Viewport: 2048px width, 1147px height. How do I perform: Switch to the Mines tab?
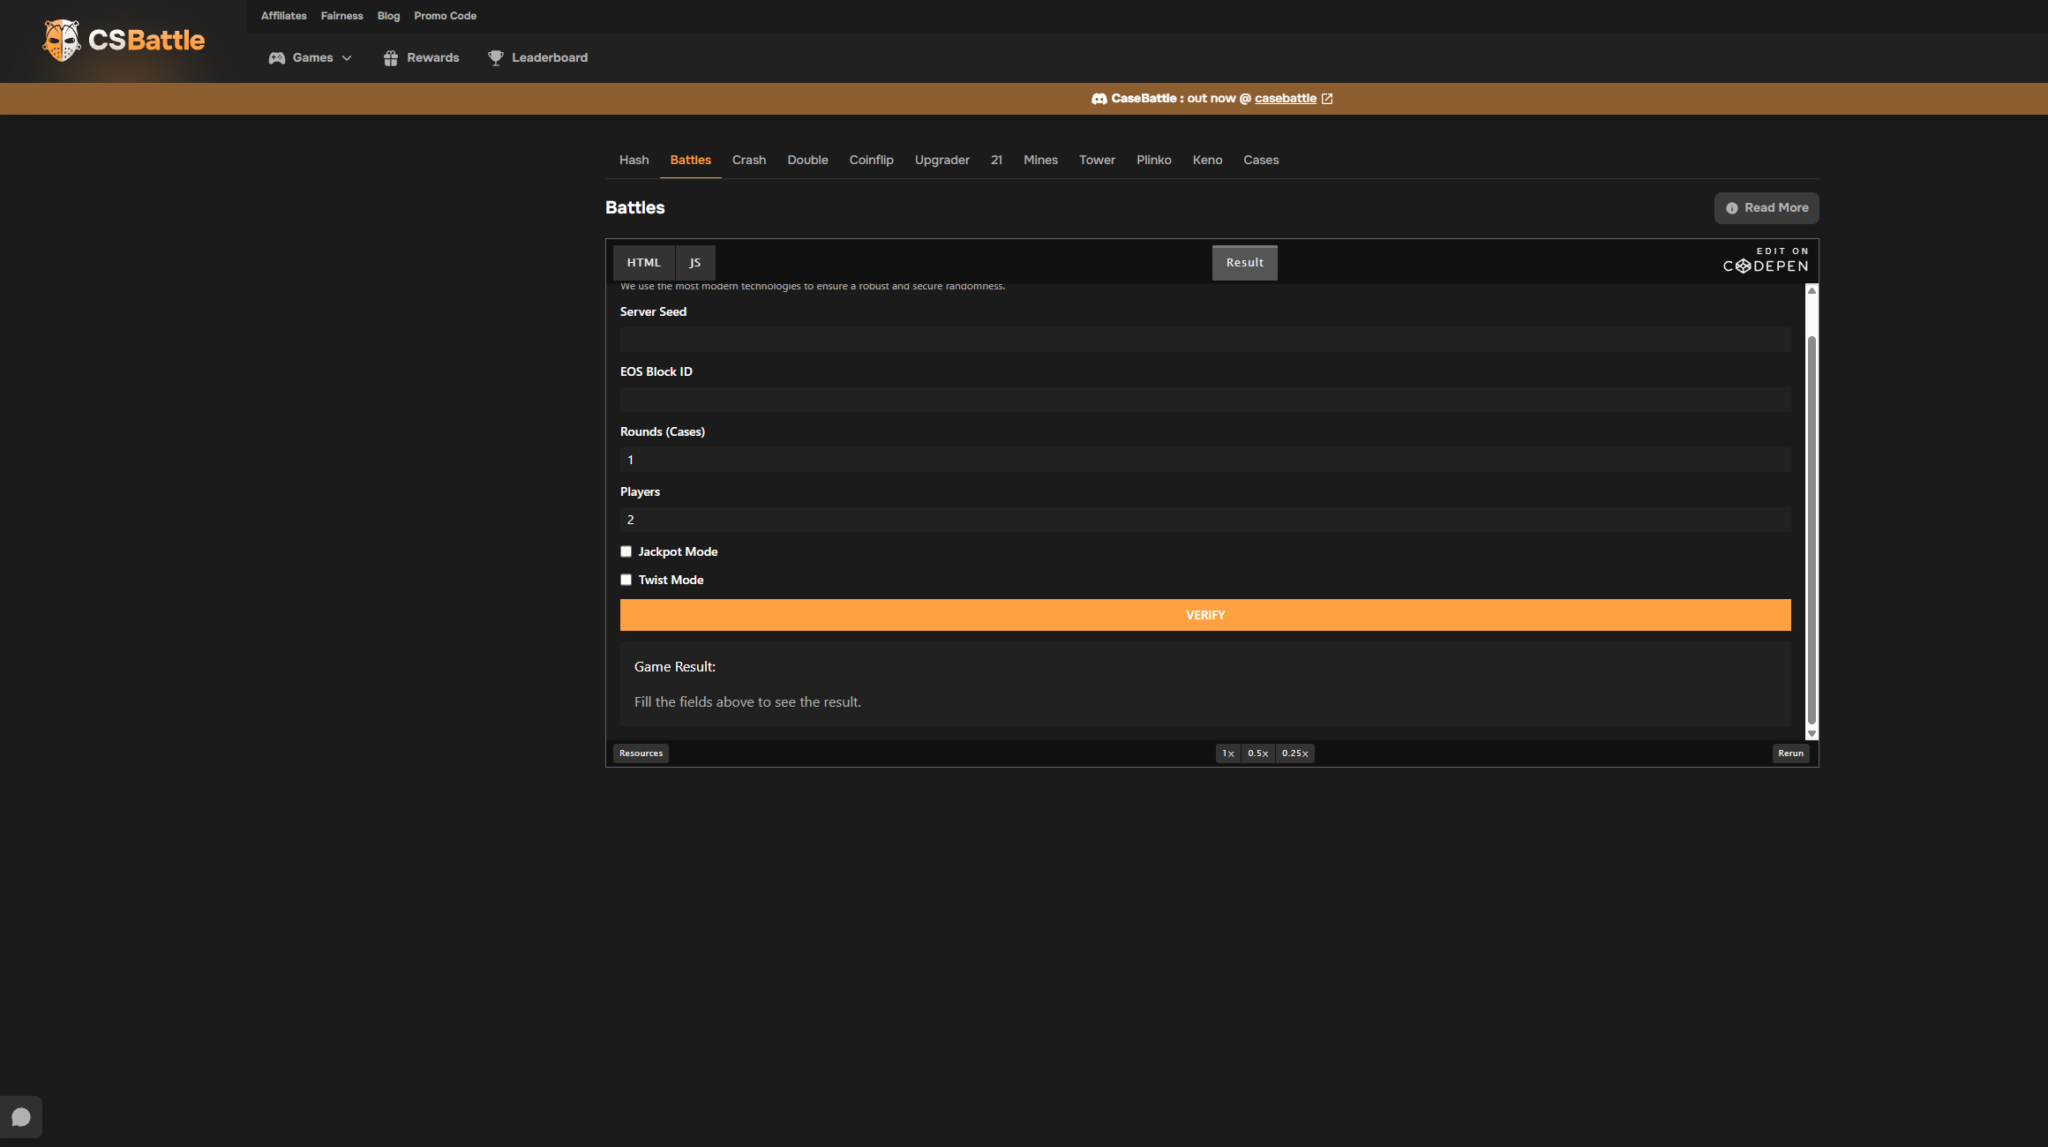(1040, 160)
